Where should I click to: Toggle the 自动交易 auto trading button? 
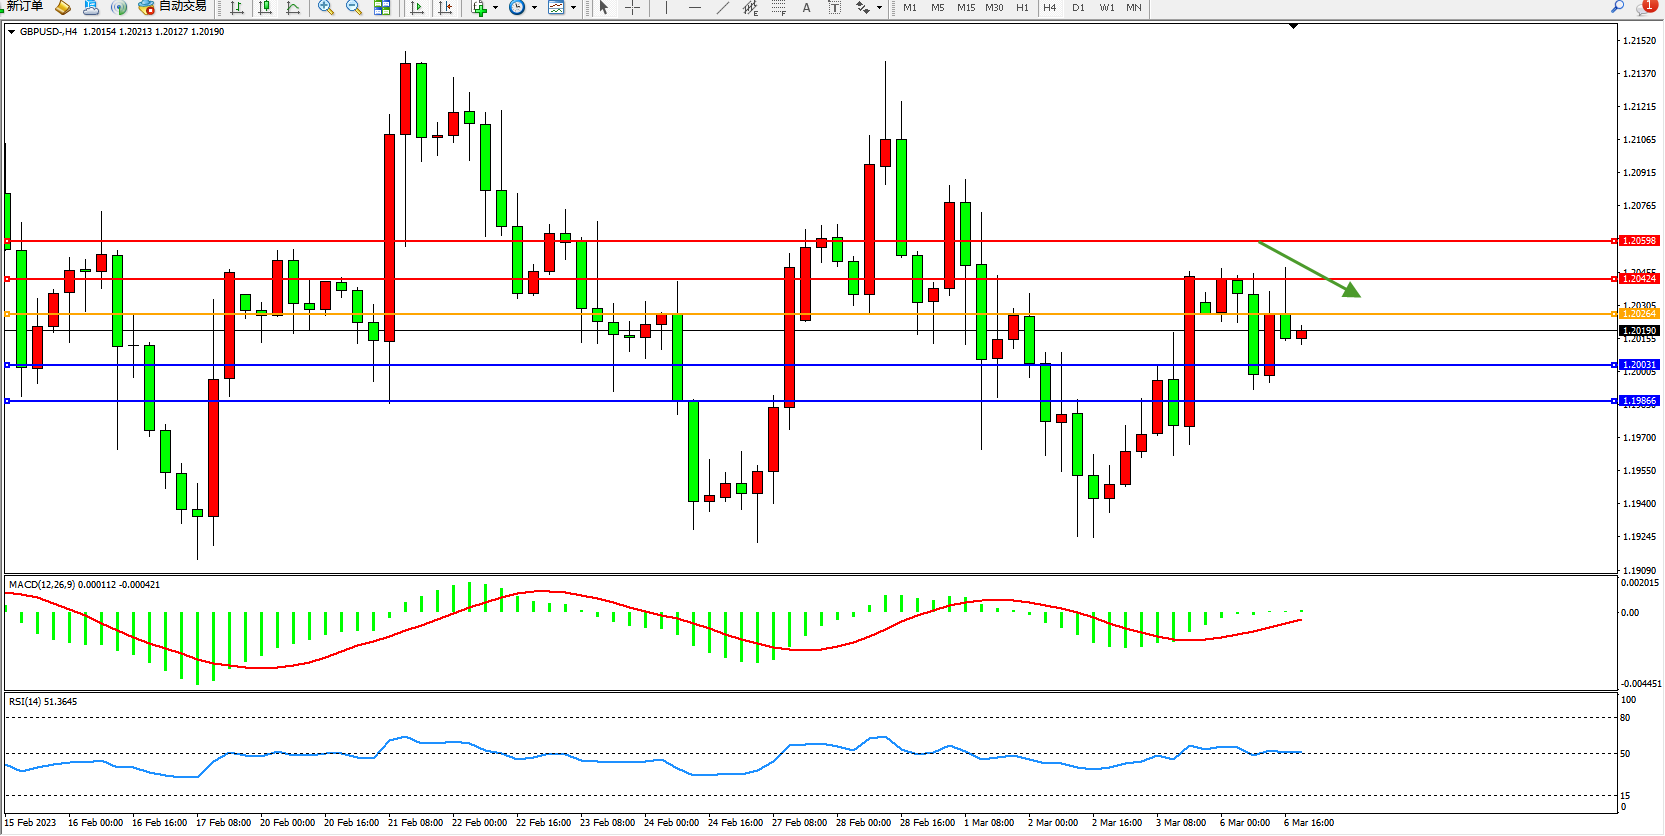point(173,7)
